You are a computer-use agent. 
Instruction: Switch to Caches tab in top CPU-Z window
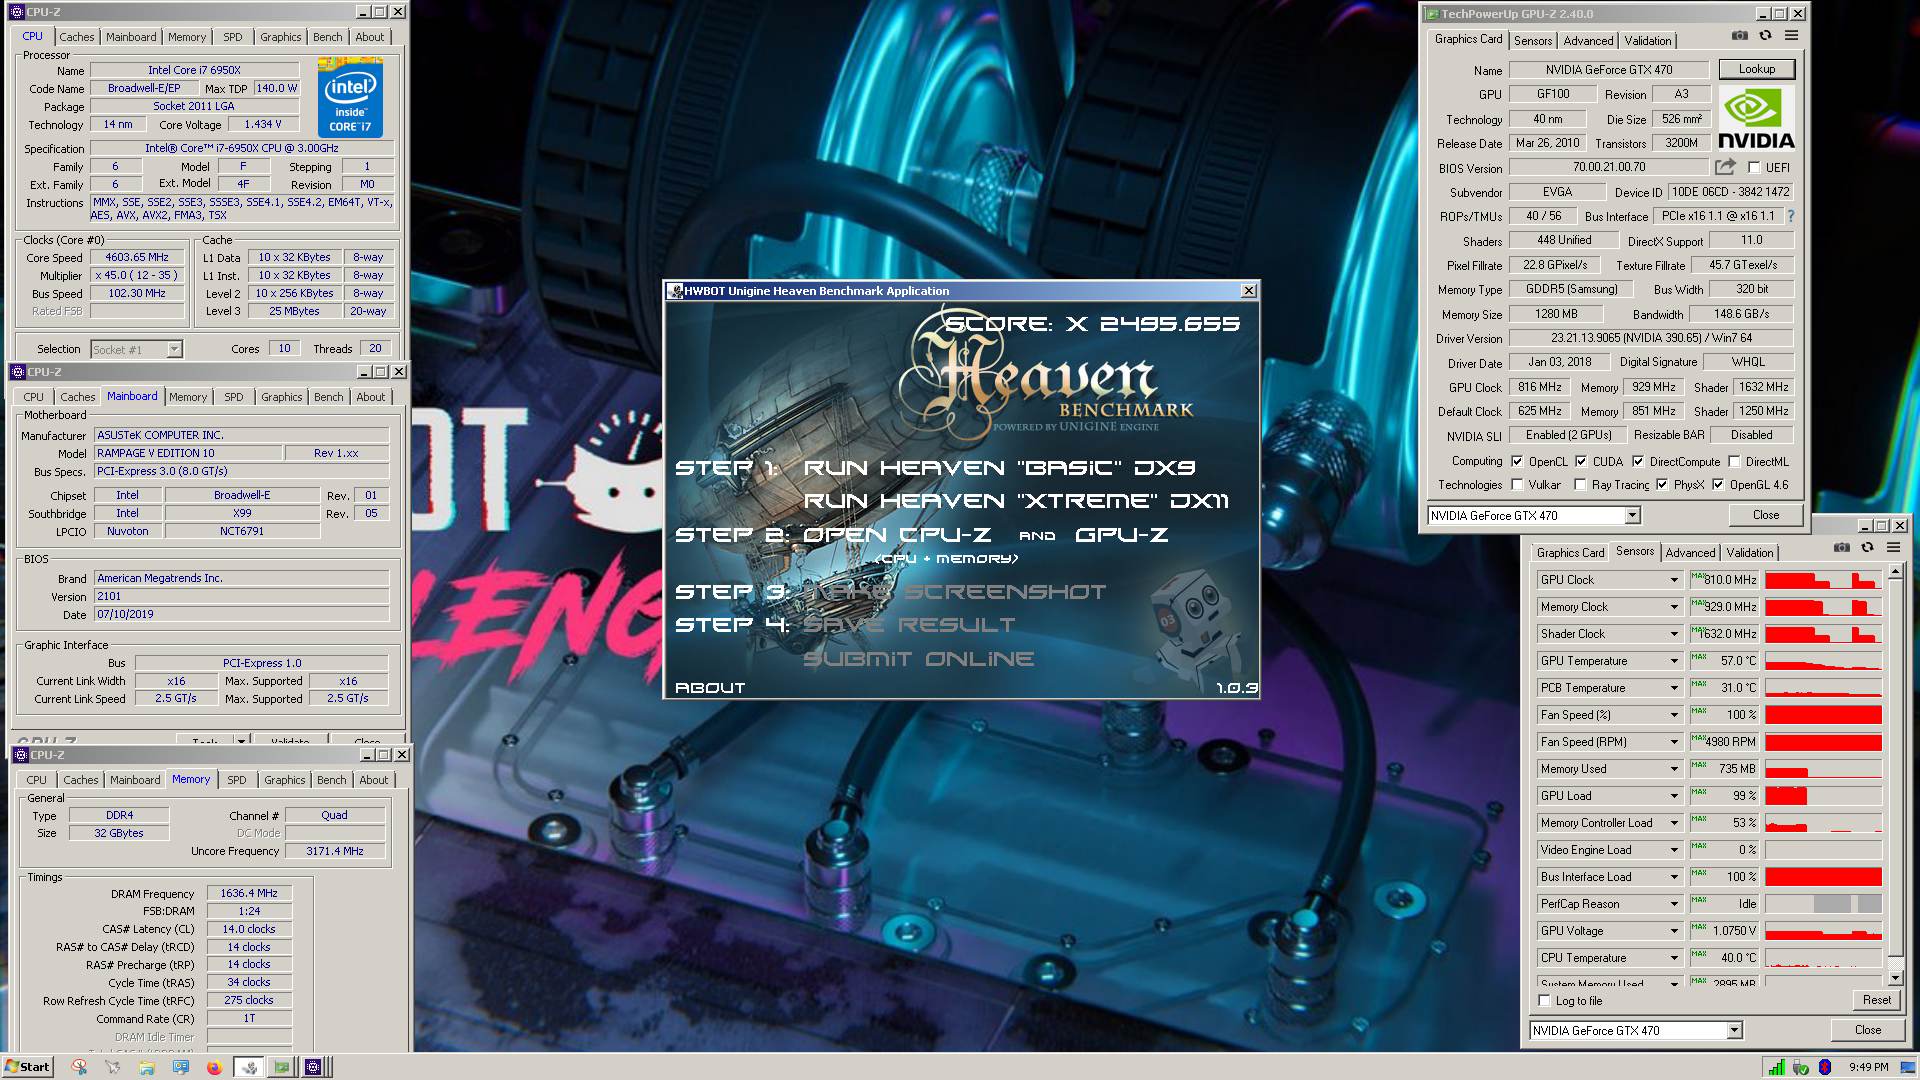point(77,37)
